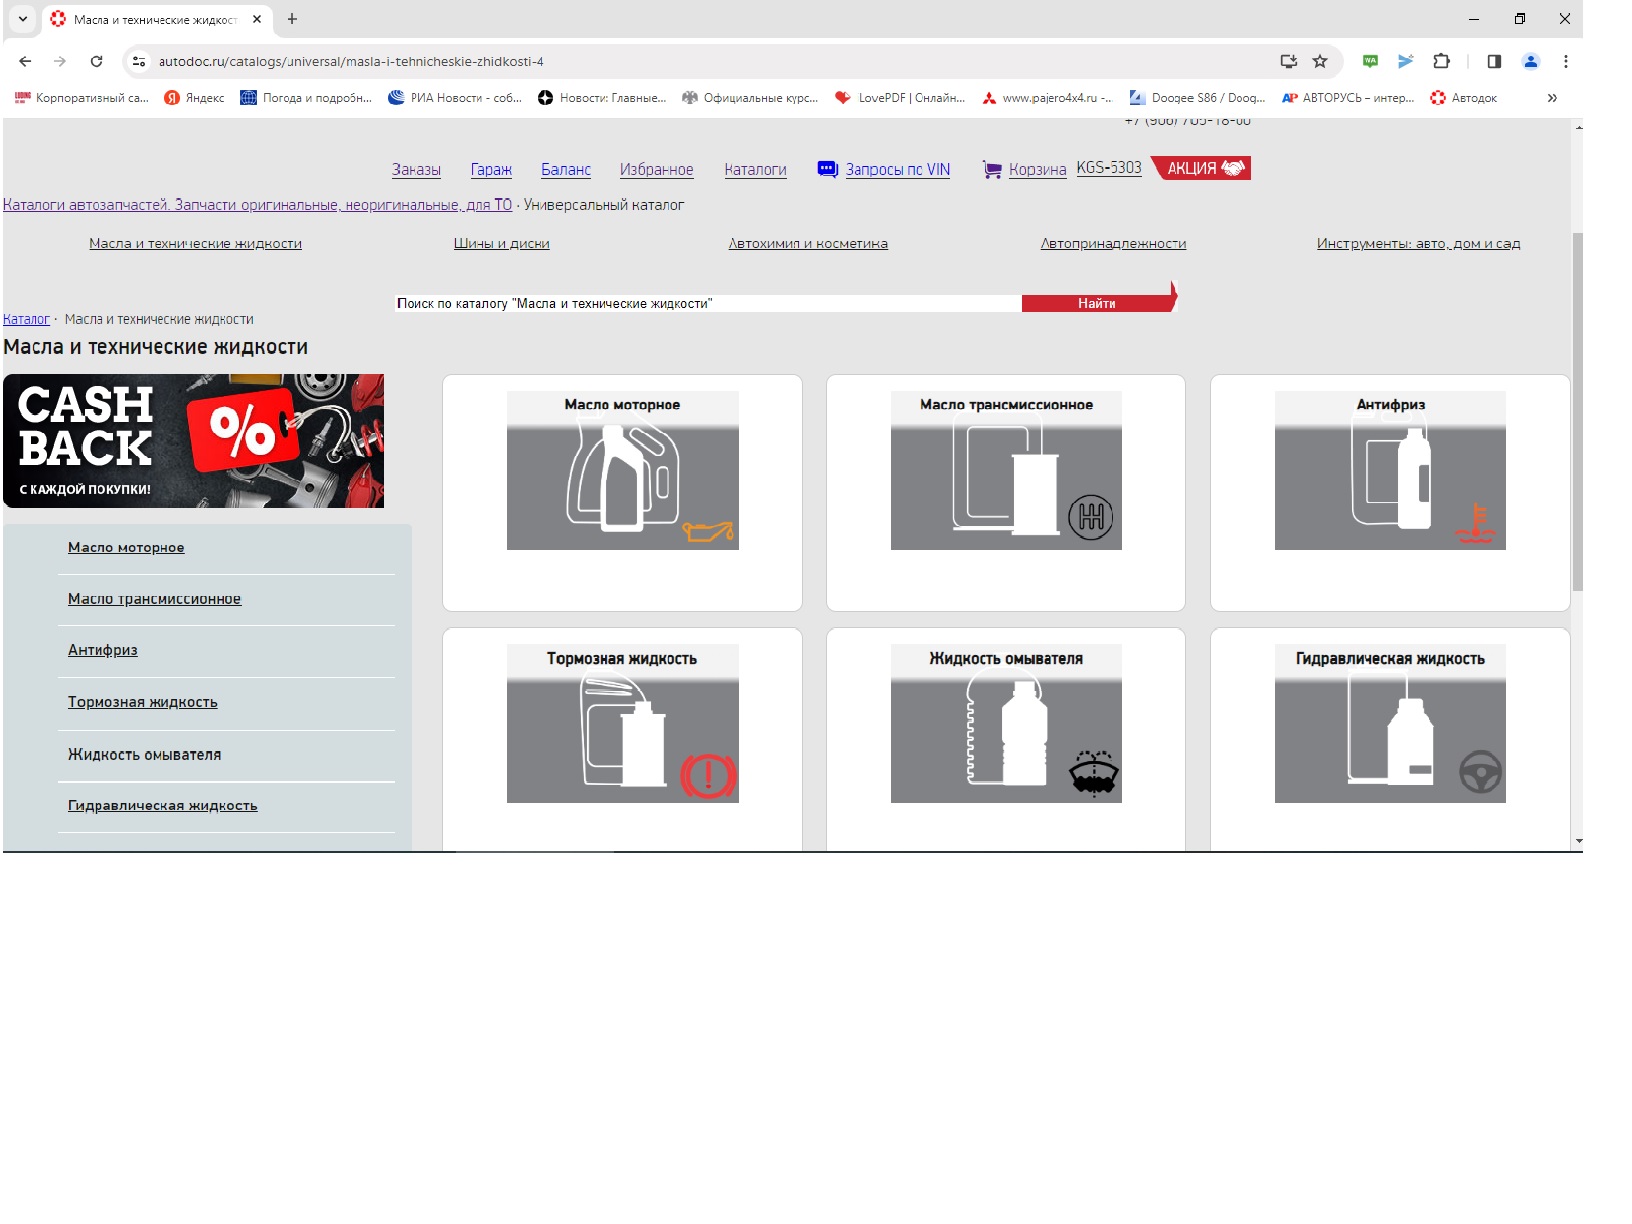Select Масло трансмиссионное in the sidebar
This screenshot has width=1632, height=1224.
154,599
